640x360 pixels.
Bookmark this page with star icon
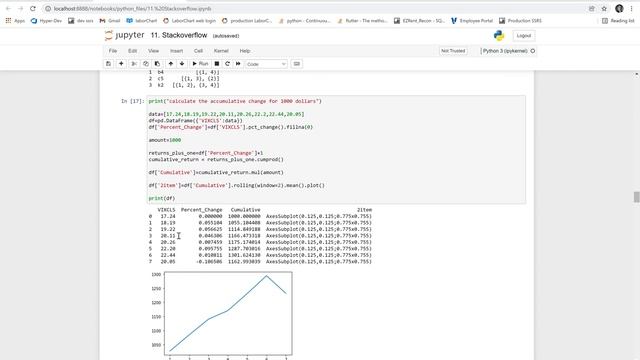604,9
